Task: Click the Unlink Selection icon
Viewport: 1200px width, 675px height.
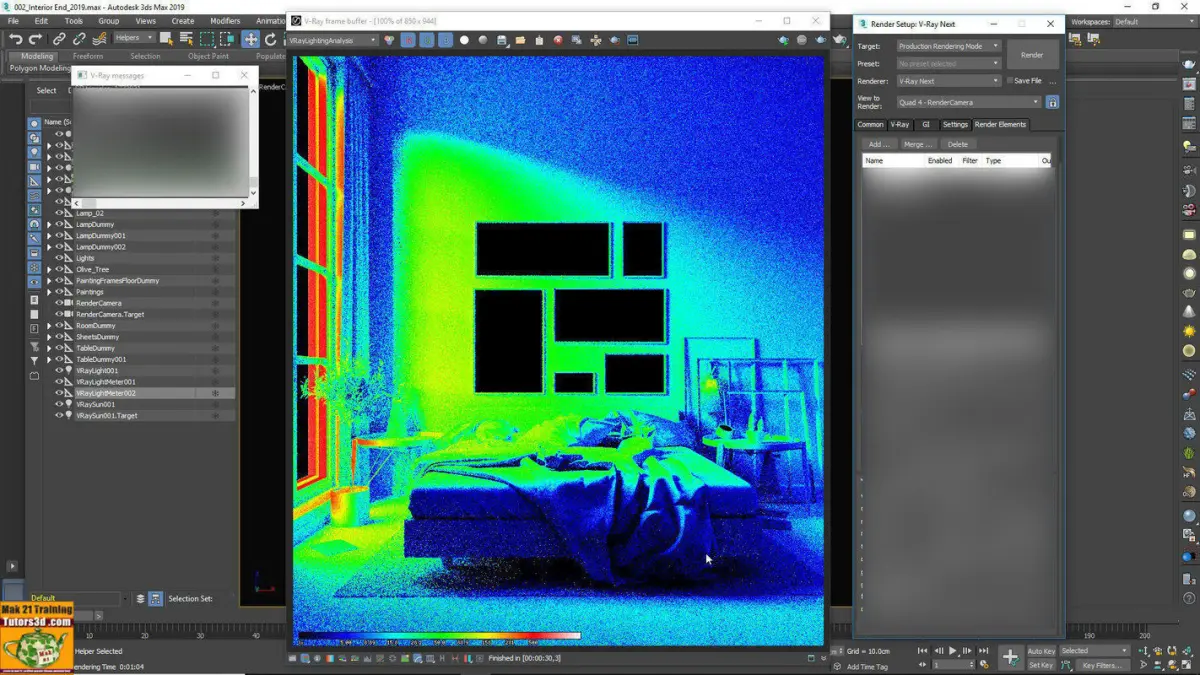Action: pos(79,39)
